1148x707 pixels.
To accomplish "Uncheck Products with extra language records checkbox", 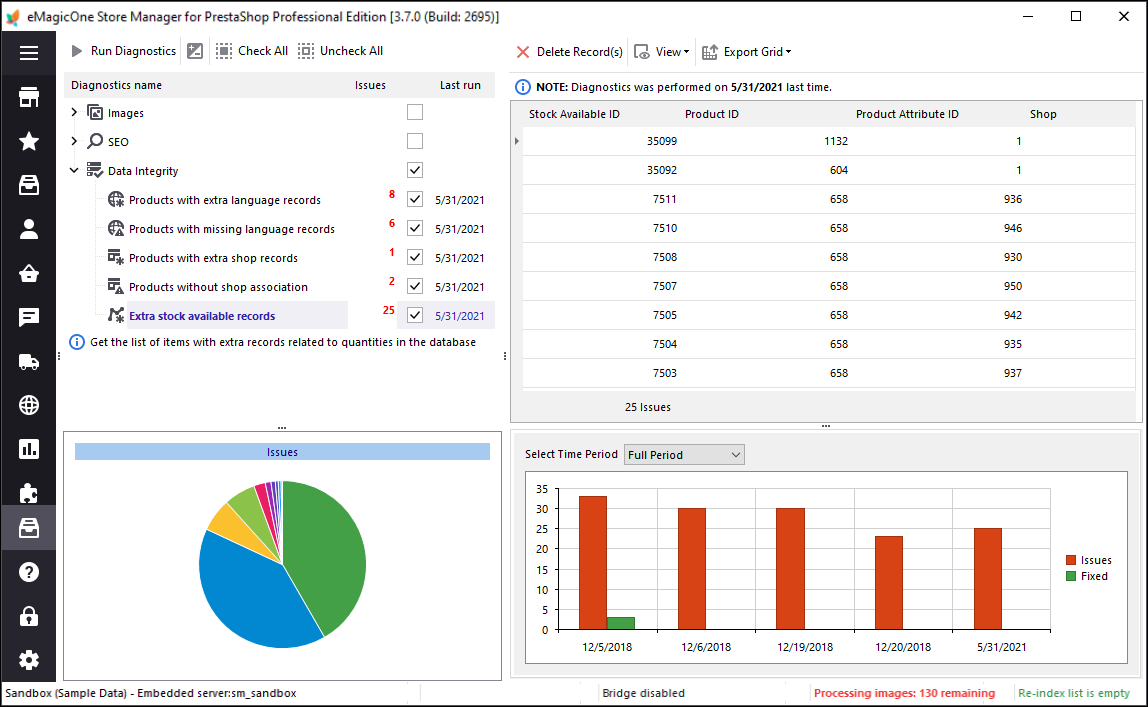I will [x=415, y=199].
